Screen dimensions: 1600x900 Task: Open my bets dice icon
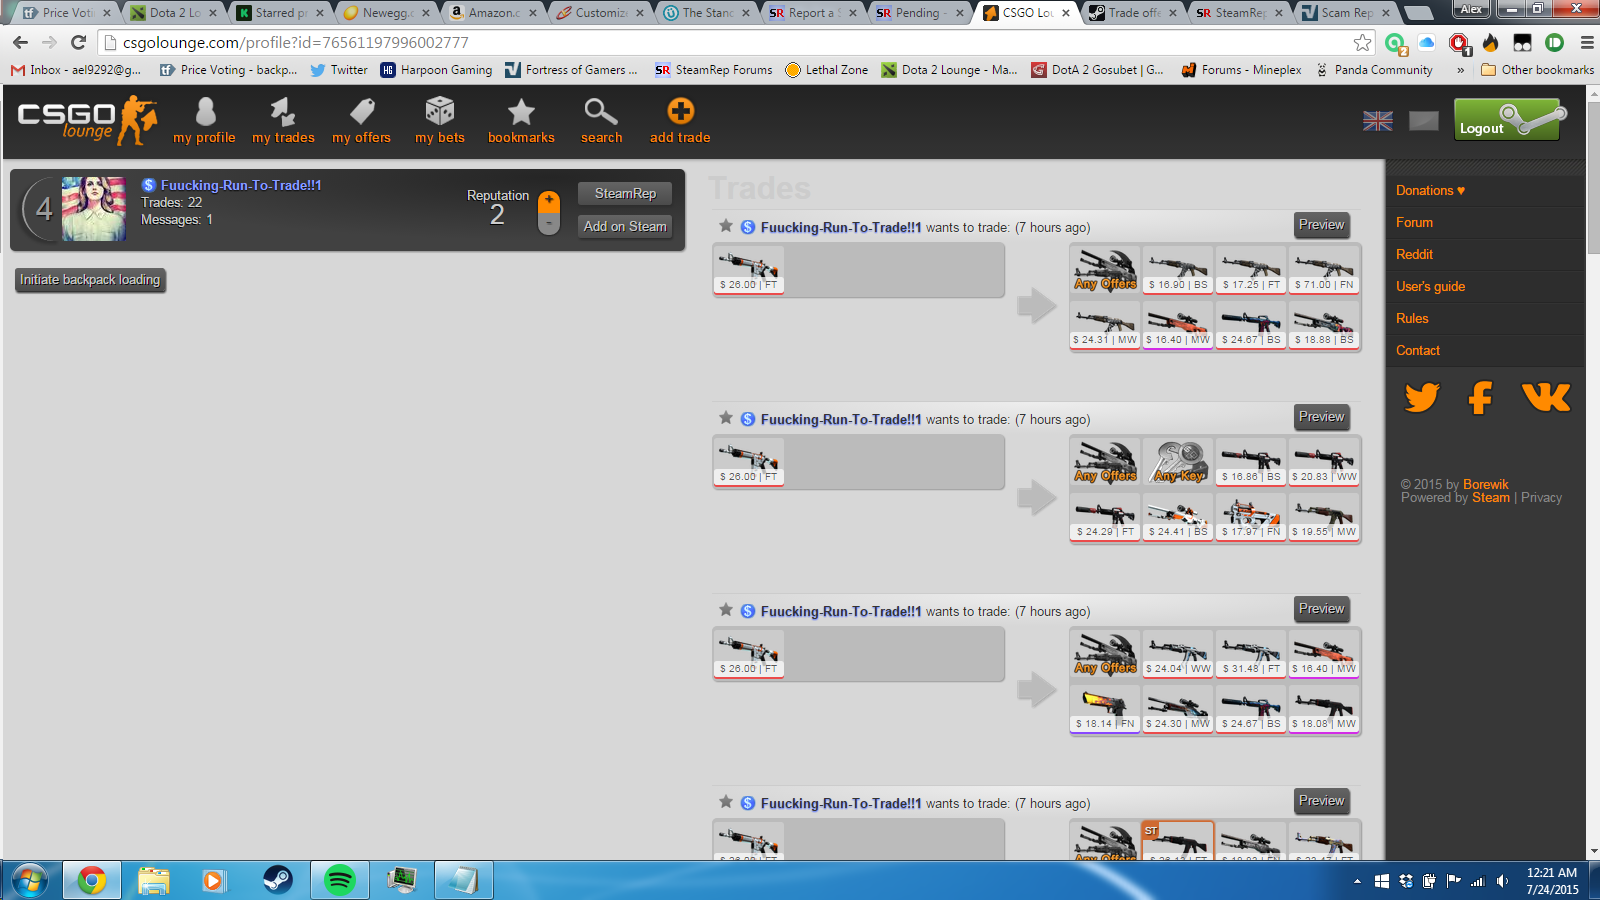pyautogui.click(x=440, y=112)
